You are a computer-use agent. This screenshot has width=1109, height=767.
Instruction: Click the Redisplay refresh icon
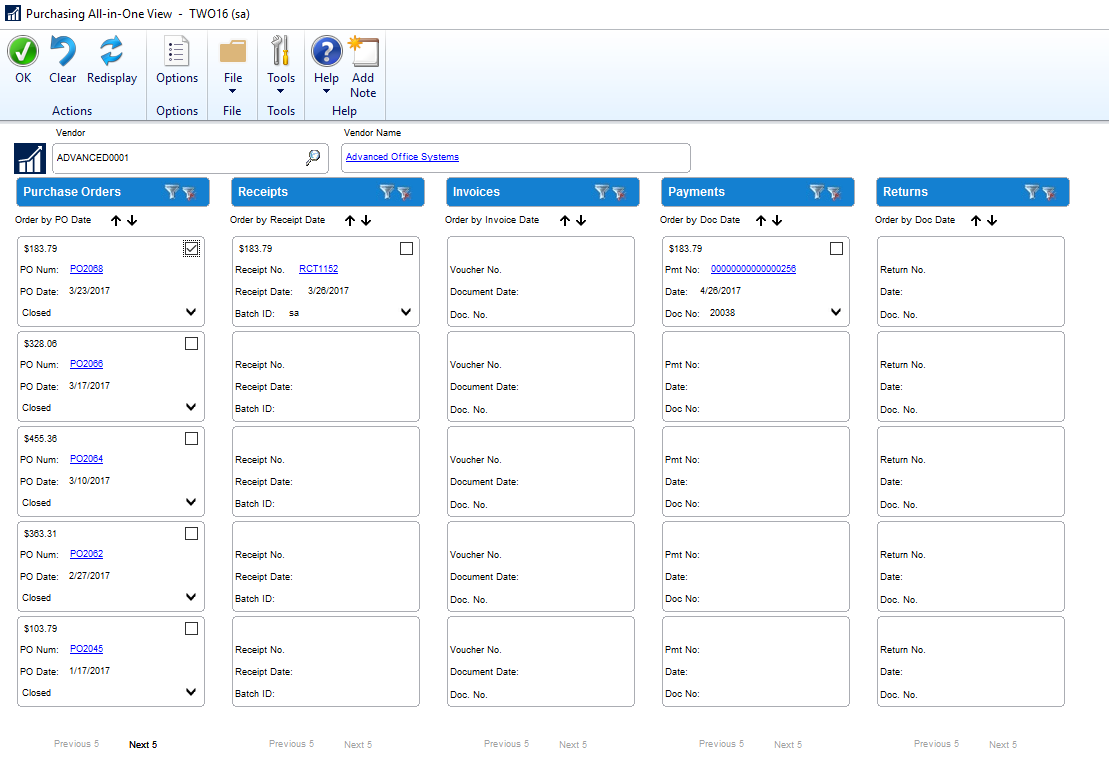[x=111, y=52]
